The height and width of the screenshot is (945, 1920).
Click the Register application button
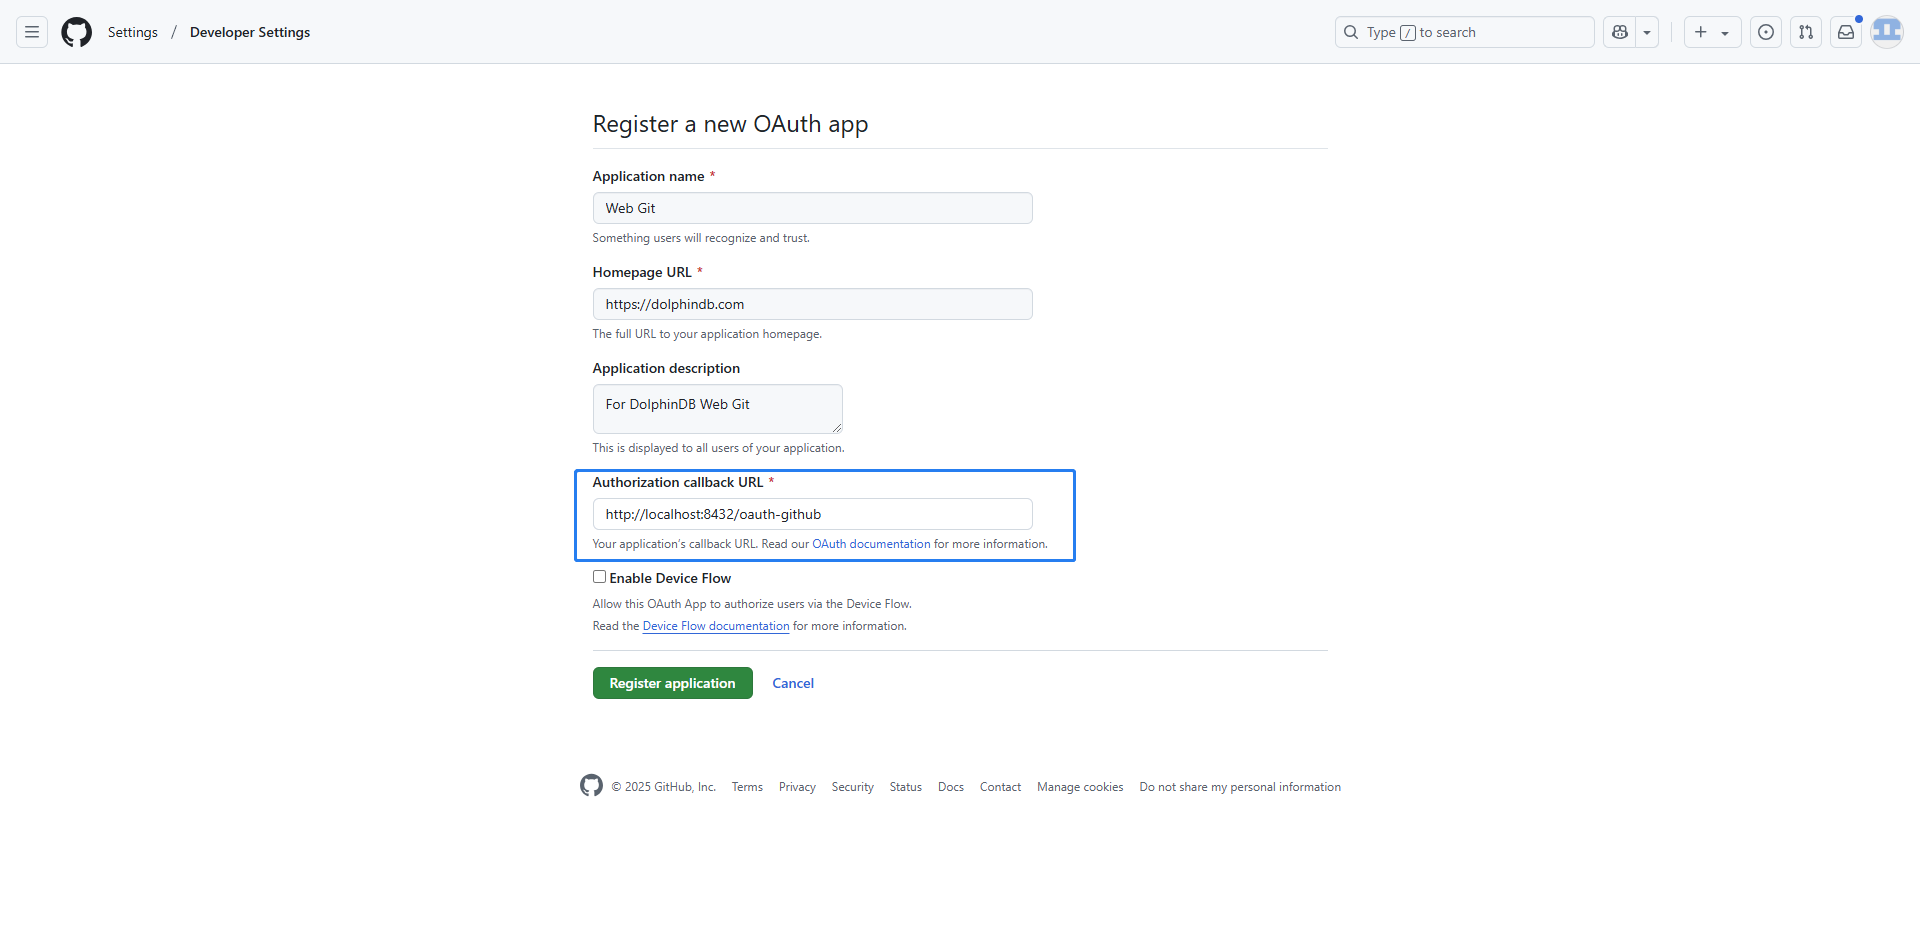(x=672, y=683)
